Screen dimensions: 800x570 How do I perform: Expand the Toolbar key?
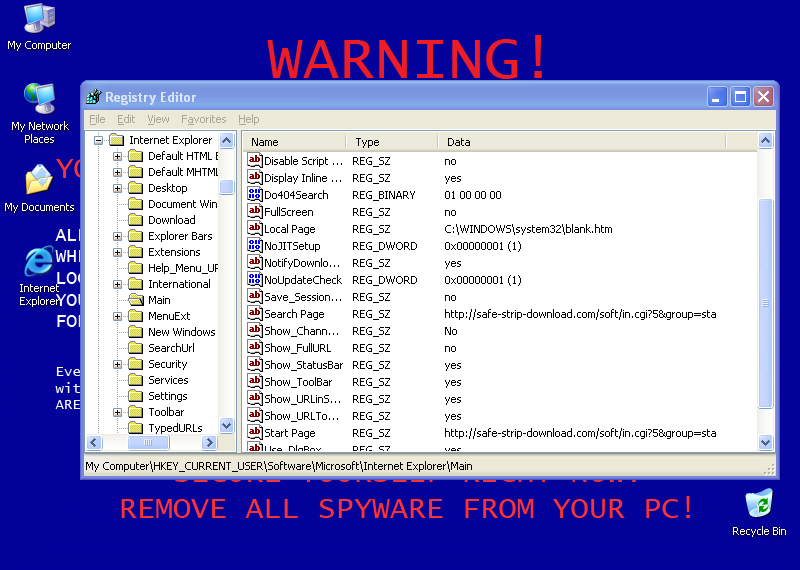pos(117,412)
